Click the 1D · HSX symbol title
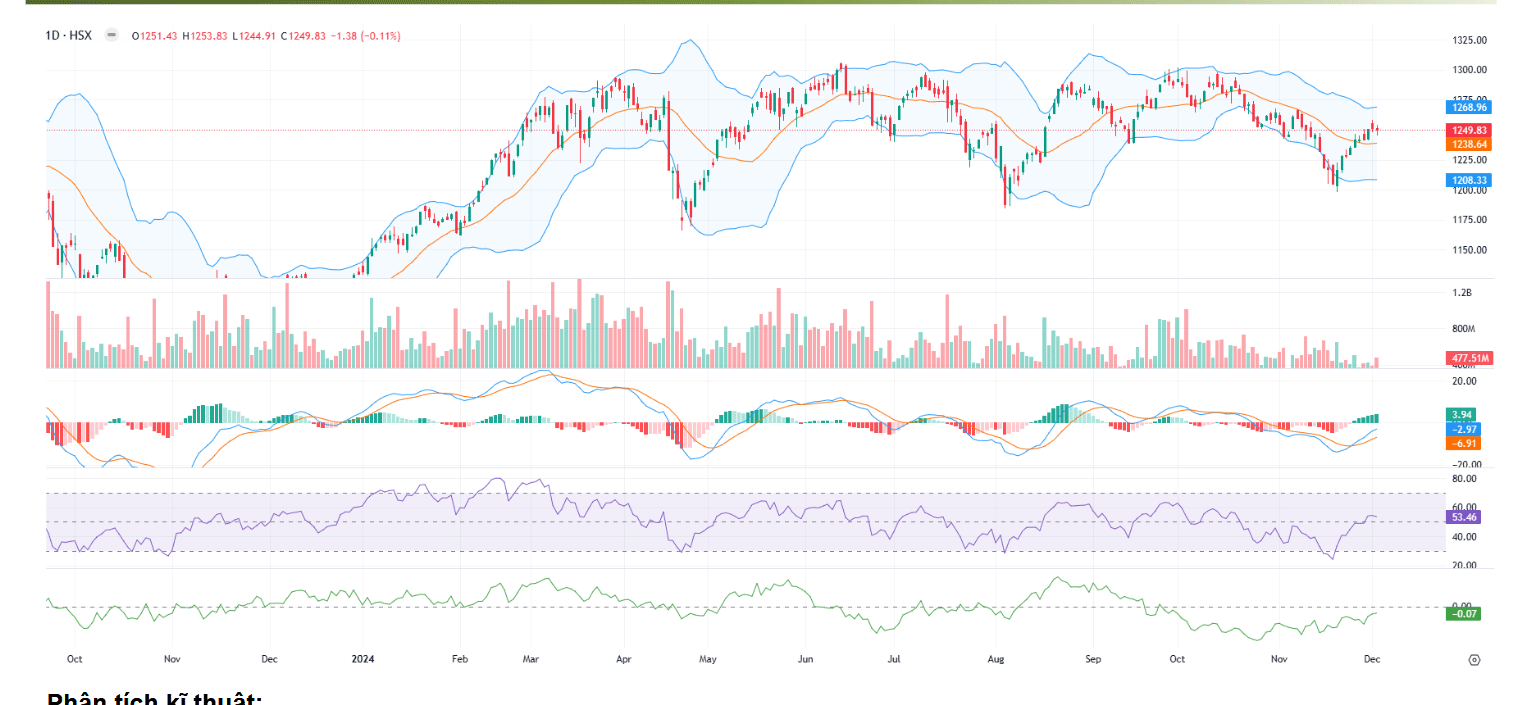 pyautogui.click(x=68, y=35)
